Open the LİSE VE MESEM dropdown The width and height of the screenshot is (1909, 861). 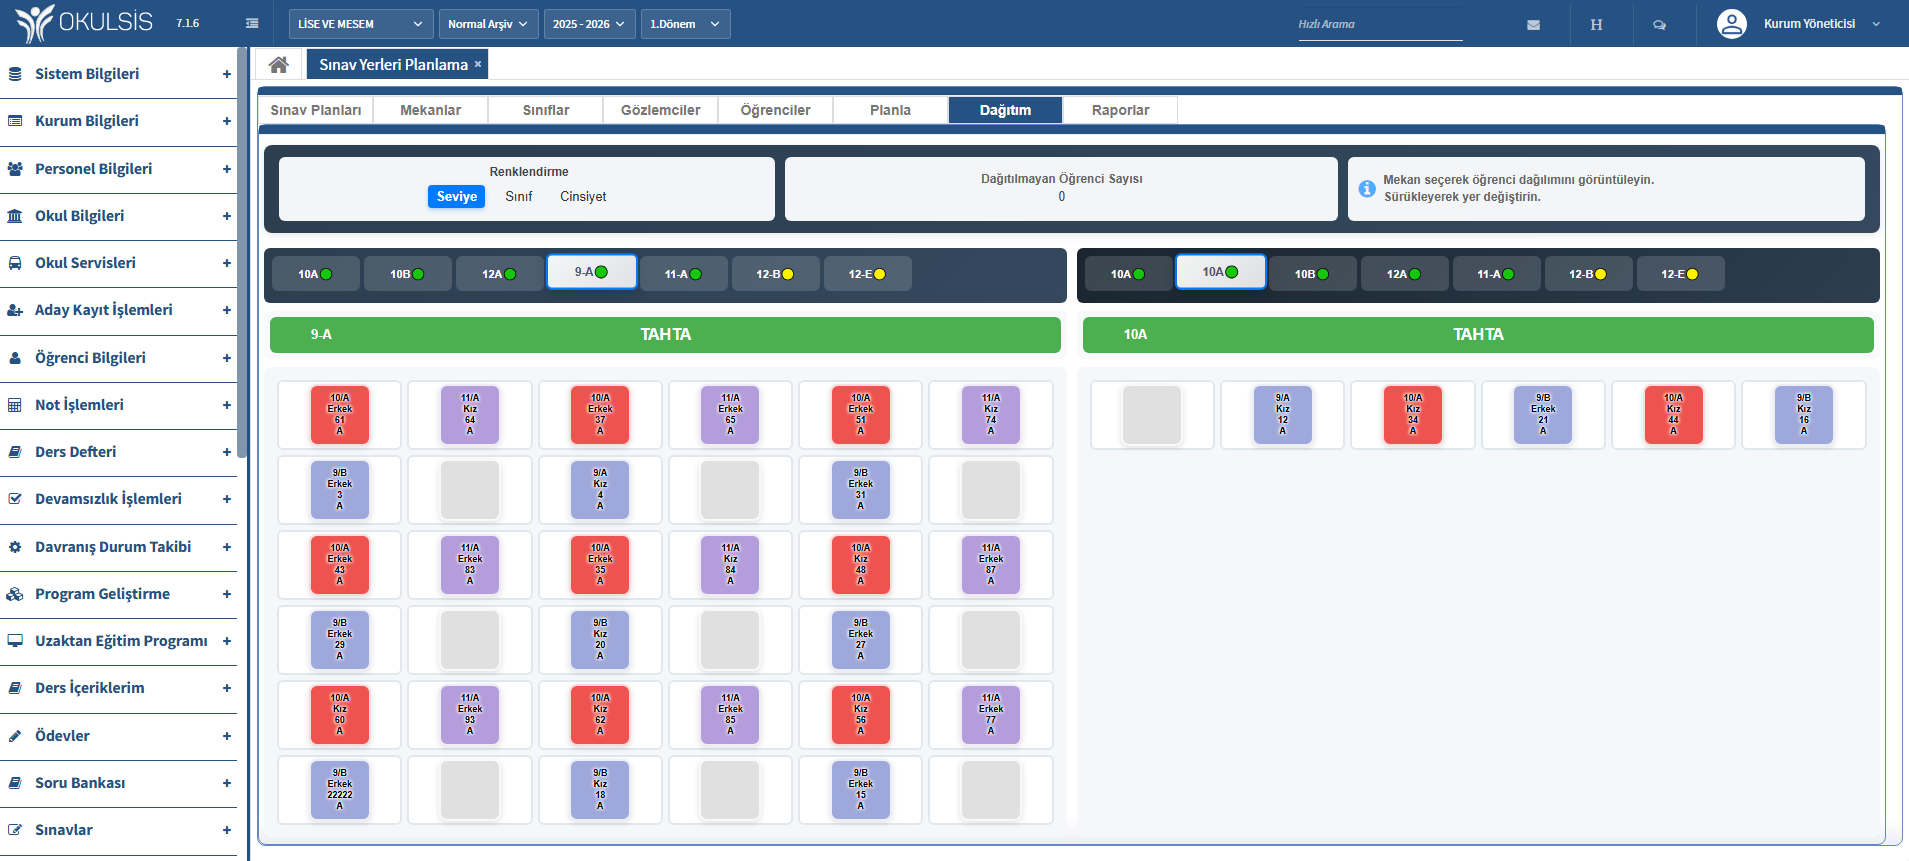[x=361, y=24]
